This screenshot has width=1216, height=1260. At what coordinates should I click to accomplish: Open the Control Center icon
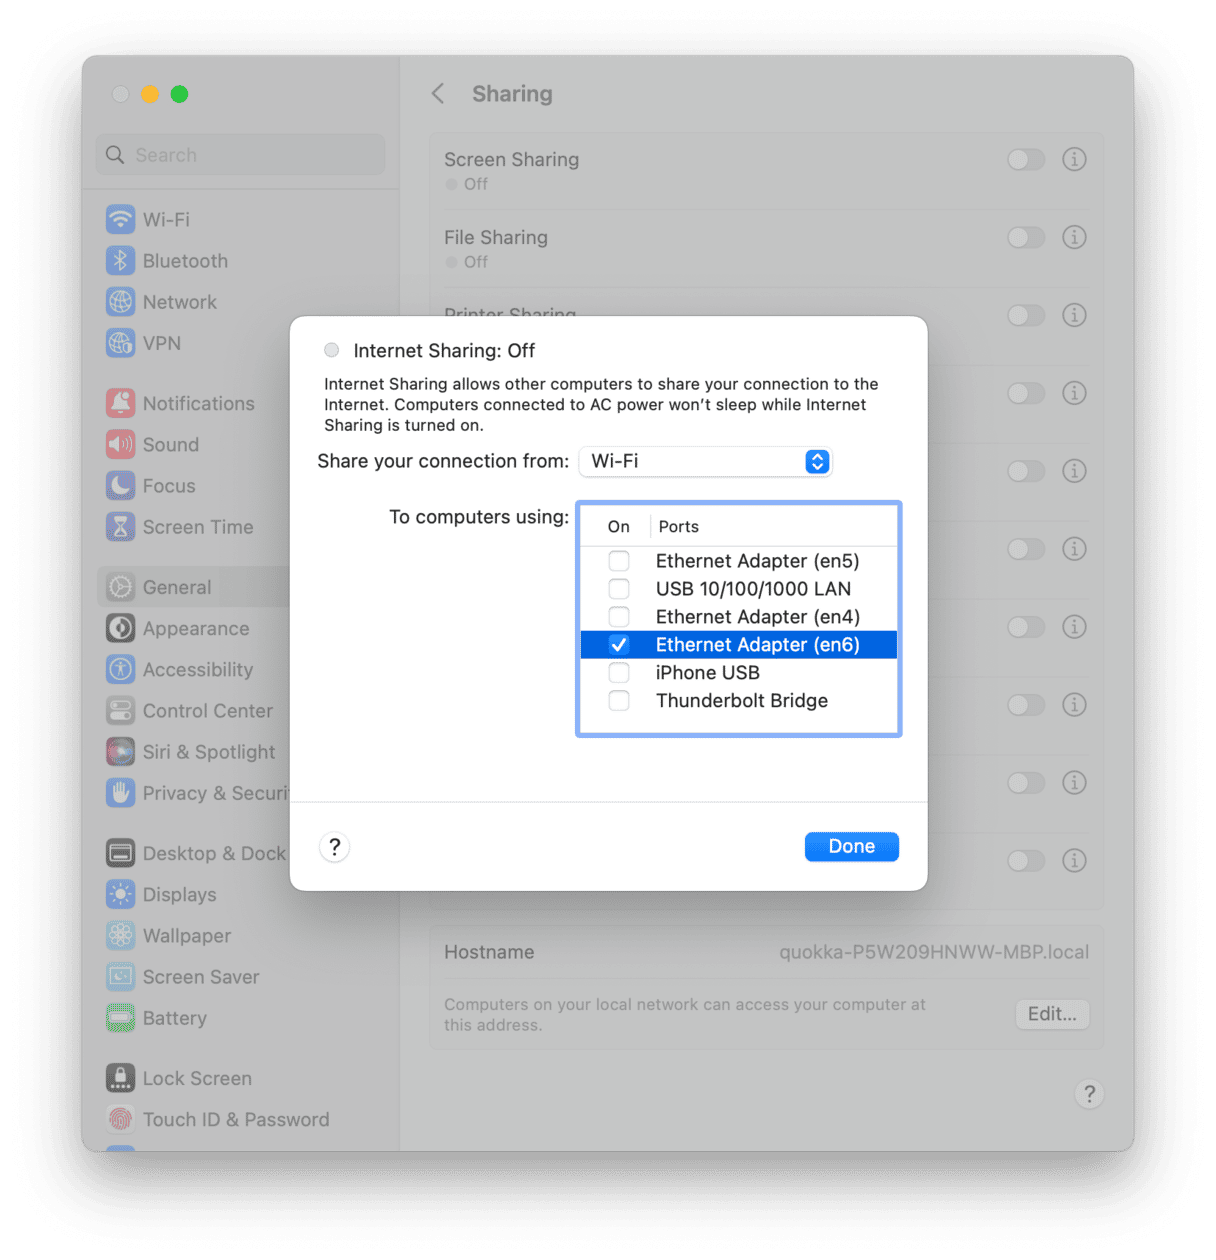point(120,710)
